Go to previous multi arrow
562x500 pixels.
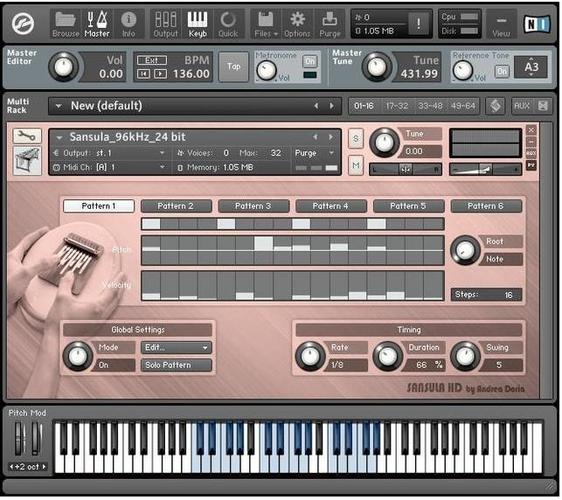pyautogui.click(x=316, y=106)
